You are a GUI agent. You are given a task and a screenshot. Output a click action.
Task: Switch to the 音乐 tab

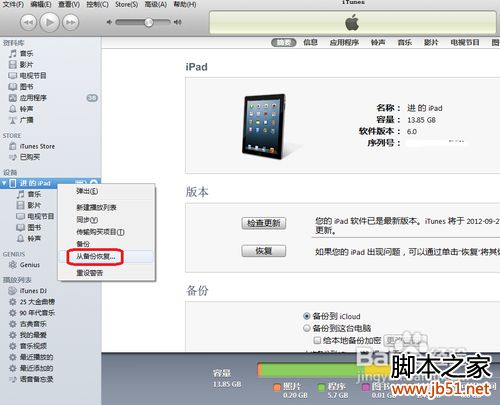tap(404, 42)
